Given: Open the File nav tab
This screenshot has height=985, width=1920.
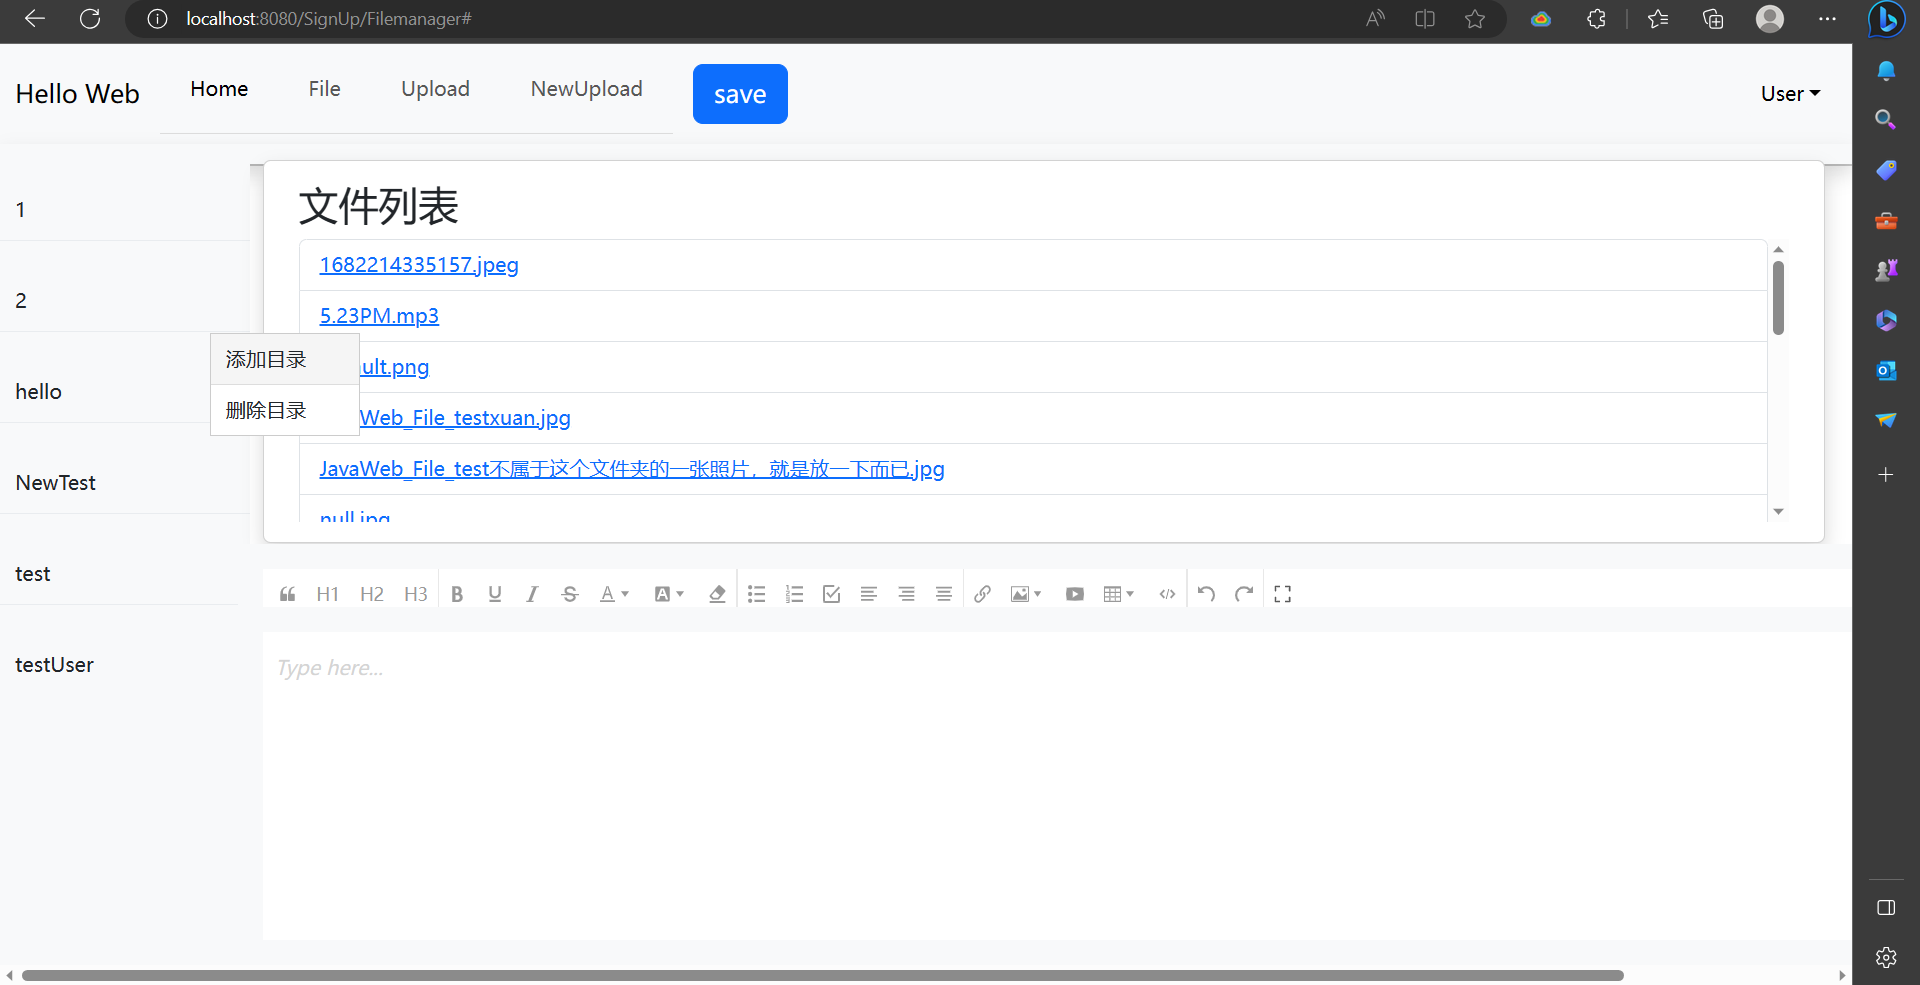Looking at the screenshot, I should tap(324, 89).
